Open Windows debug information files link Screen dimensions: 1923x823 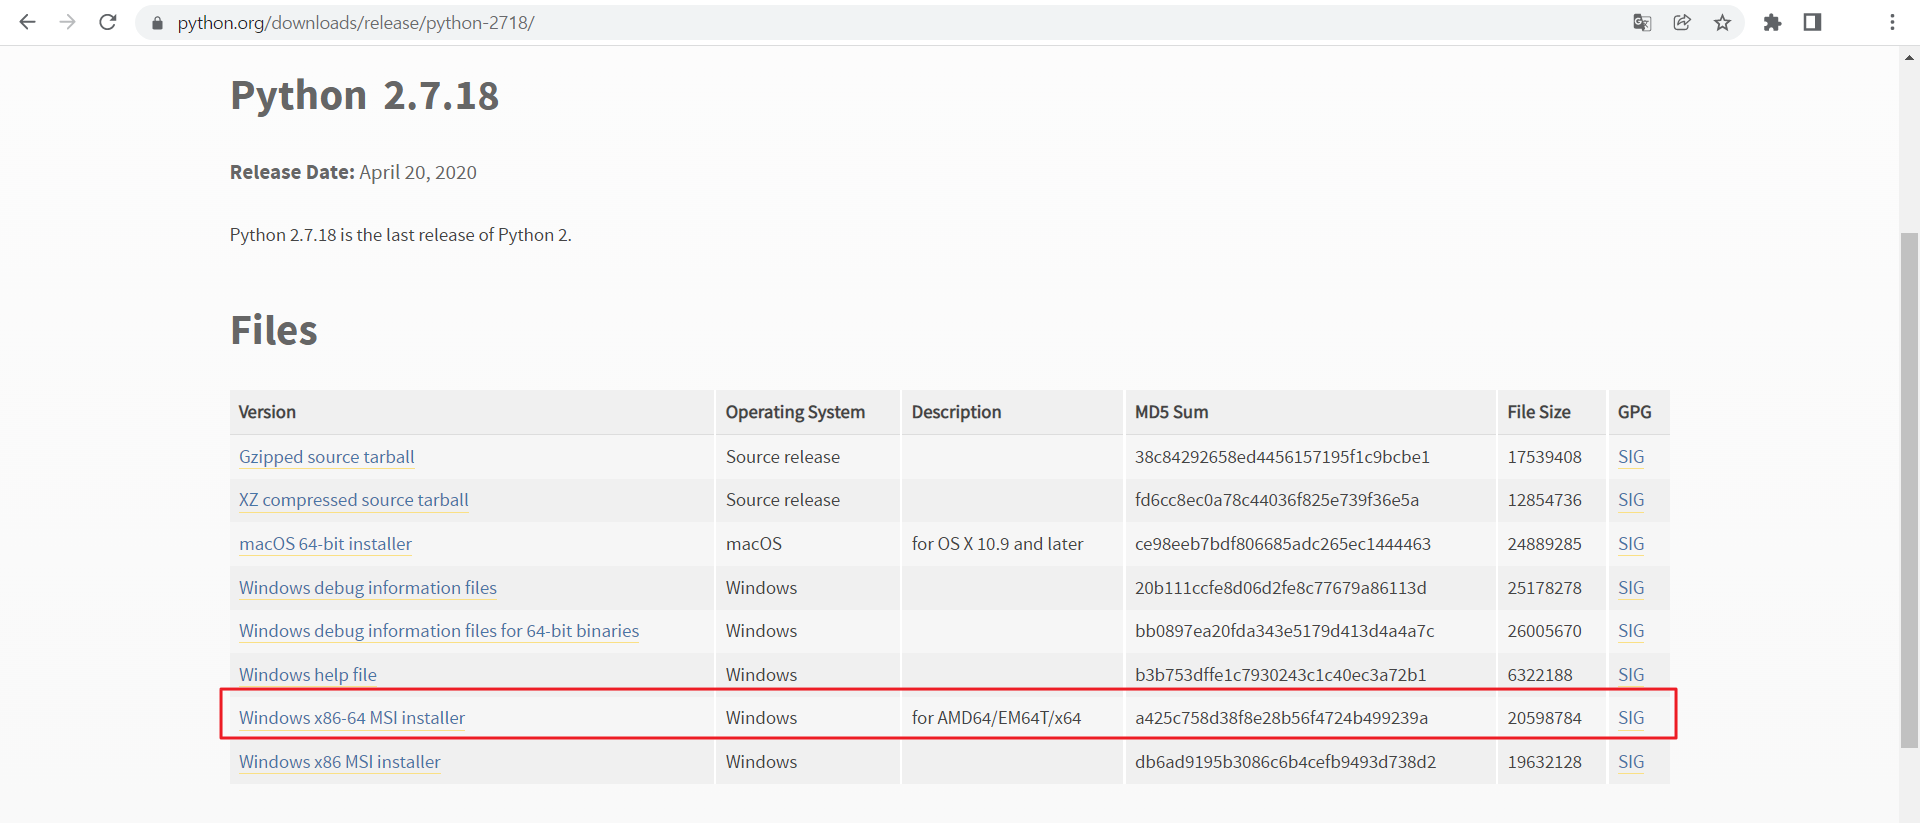click(x=368, y=588)
